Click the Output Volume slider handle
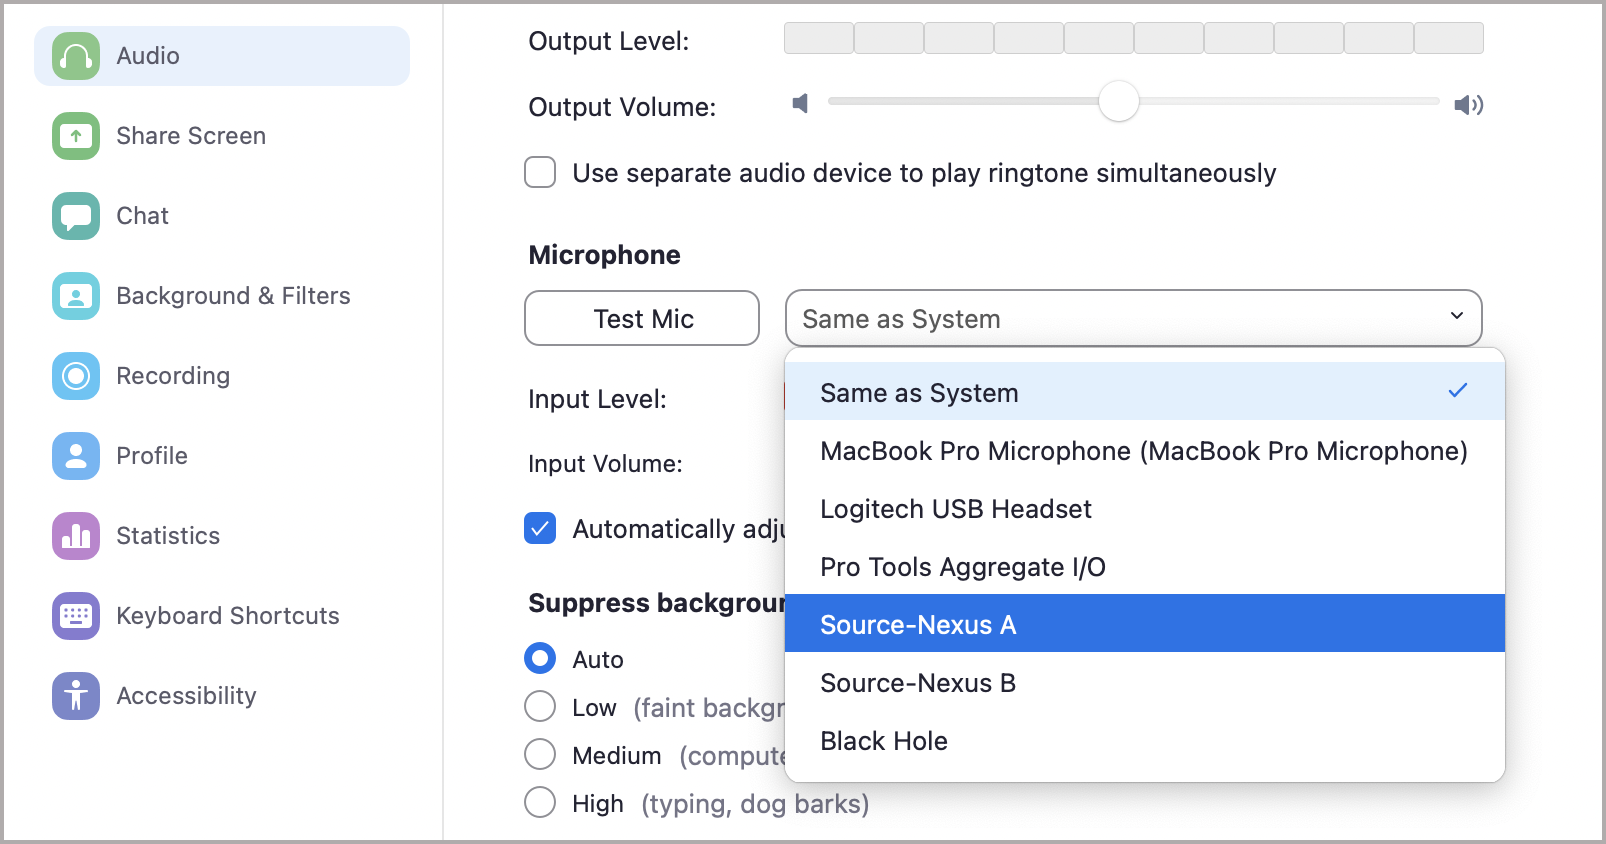 [1118, 102]
